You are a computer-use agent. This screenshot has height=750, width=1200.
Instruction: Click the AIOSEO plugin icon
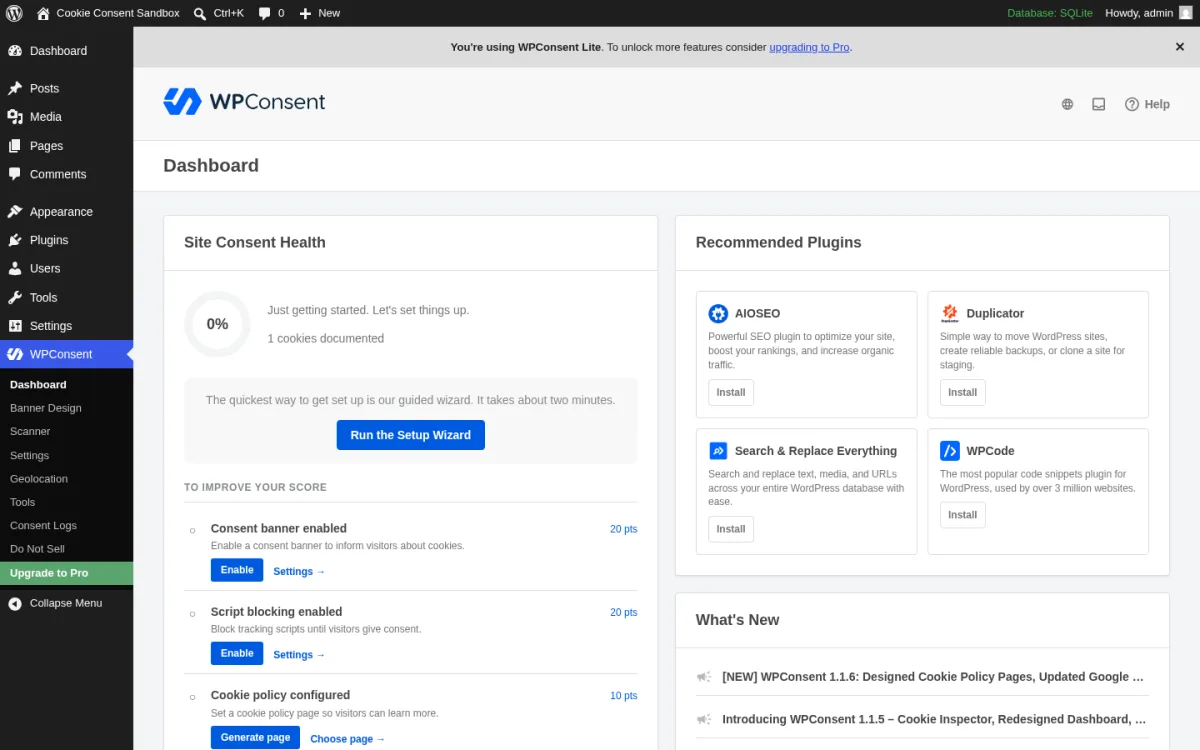[x=718, y=313]
